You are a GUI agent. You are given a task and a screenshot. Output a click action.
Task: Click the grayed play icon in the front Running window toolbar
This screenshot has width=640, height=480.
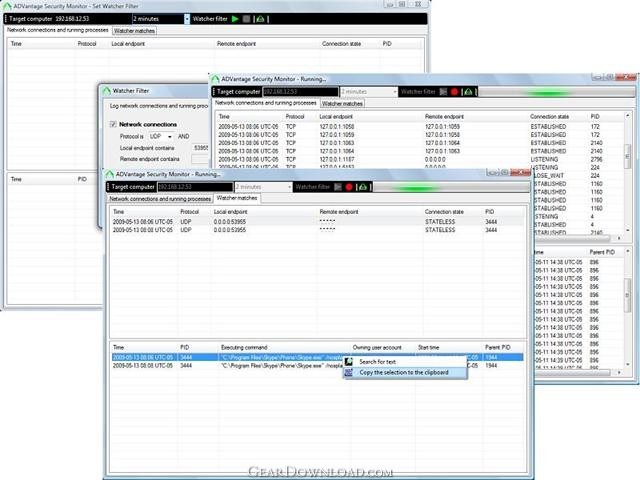point(338,187)
